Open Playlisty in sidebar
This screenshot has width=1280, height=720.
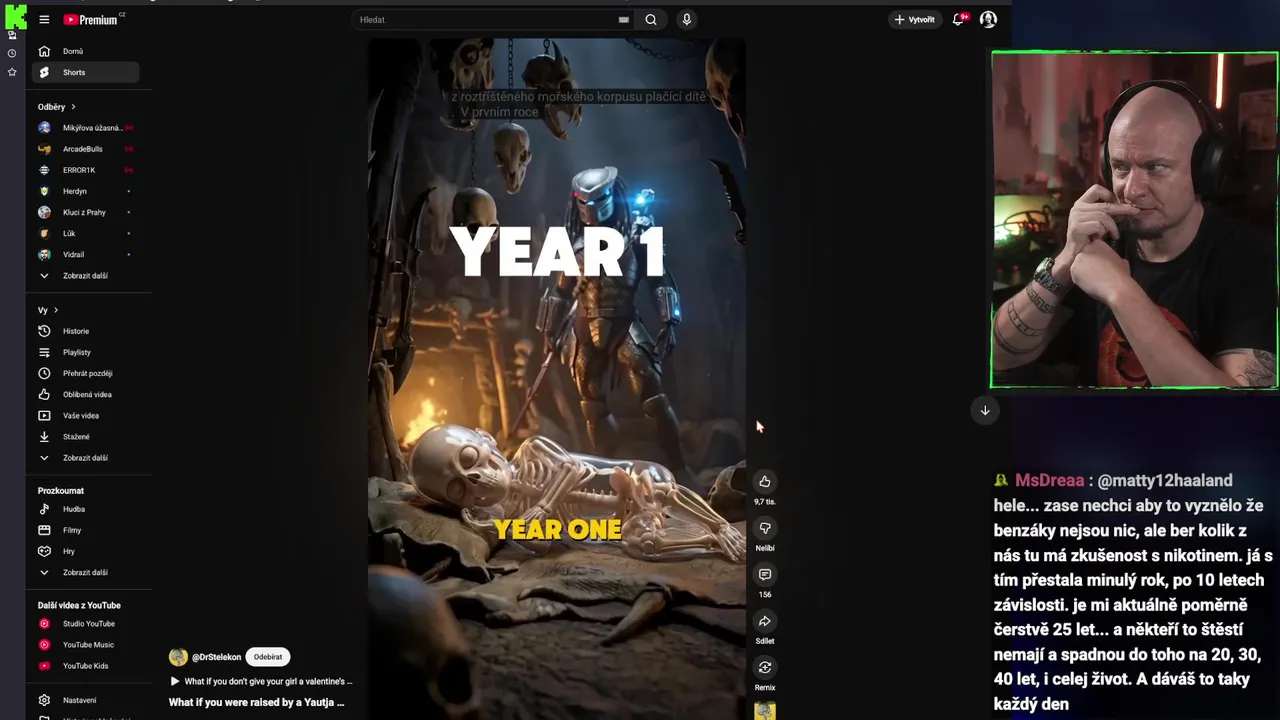click(85, 352)
